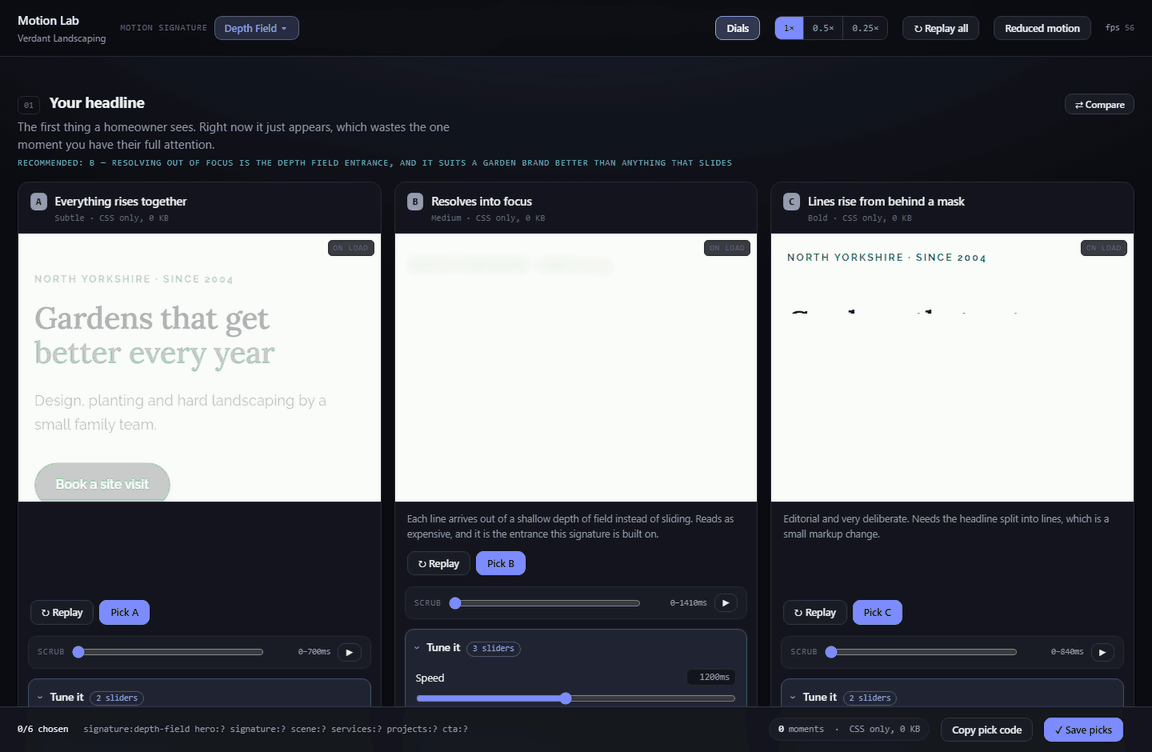This screenshot has width=1152, height=752.
Task: Click the Compare button
Action: pyautogui.click(x=1099, y=104)
